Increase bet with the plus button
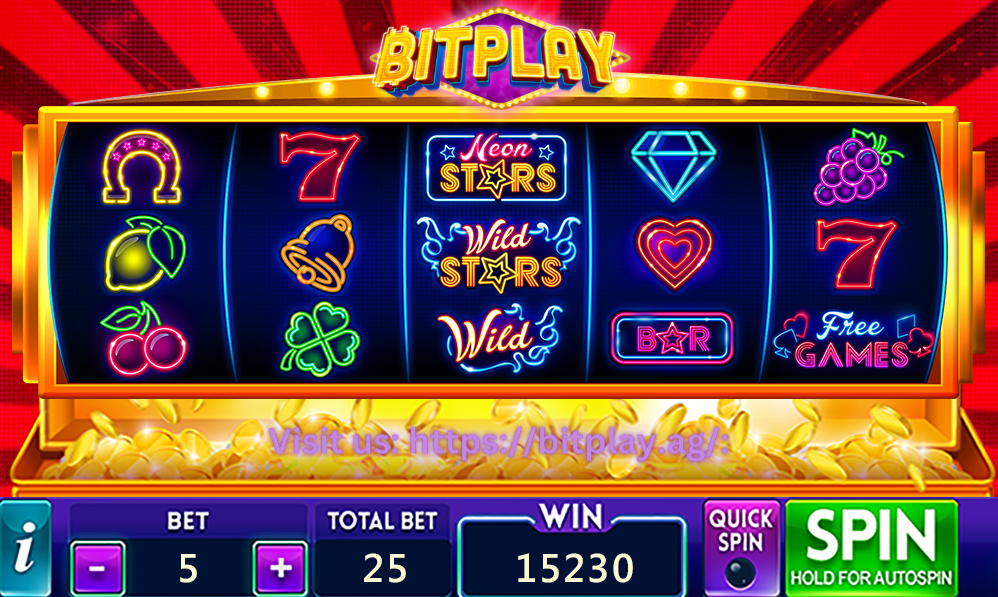The width and height of the screenshot is (998, 597). (x=281, y=568)
